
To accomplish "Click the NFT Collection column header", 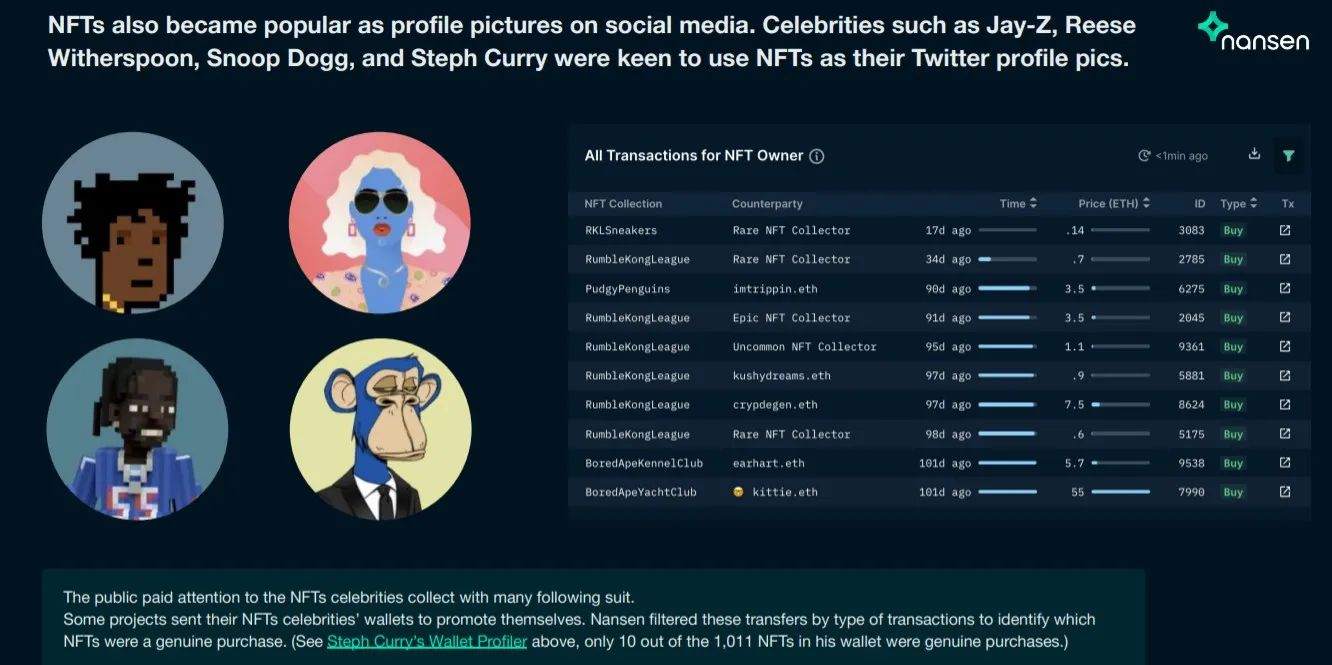I will [623, 204].
